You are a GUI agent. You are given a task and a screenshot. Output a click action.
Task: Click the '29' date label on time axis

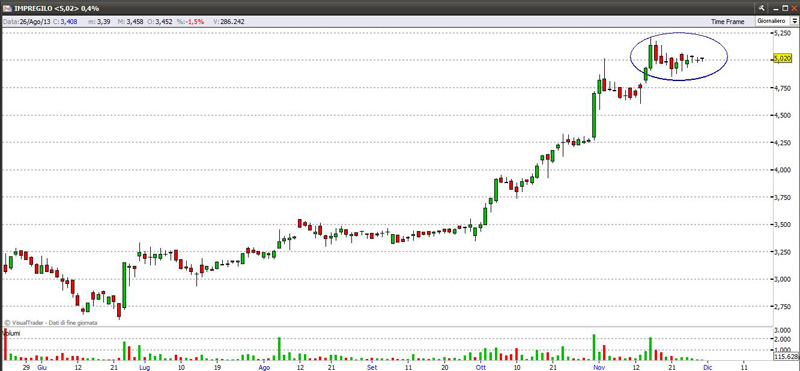[x=26, y=366]
